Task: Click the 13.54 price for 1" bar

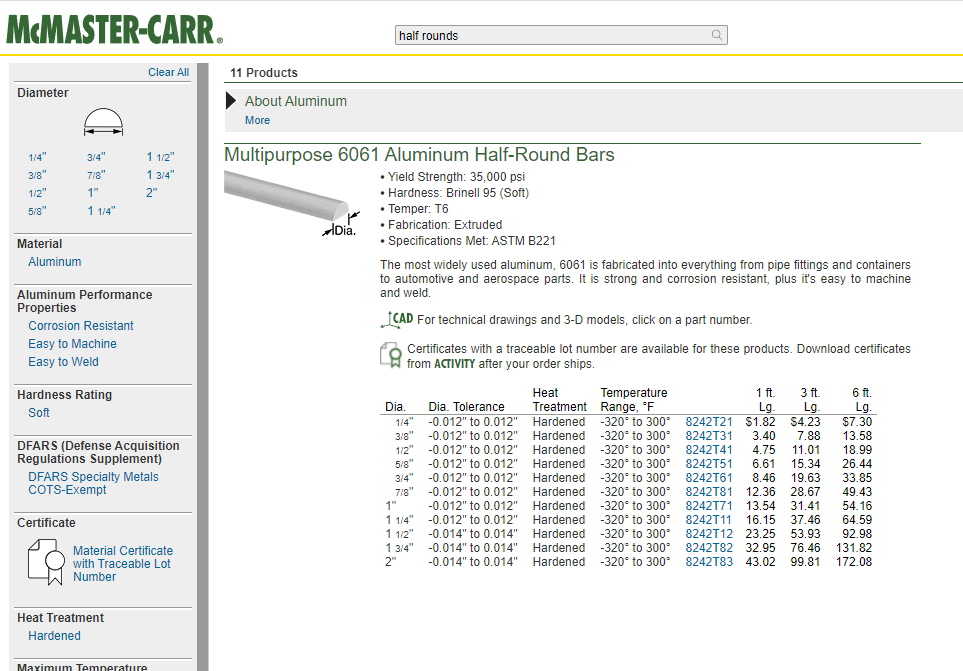Action: click(760, 506)
